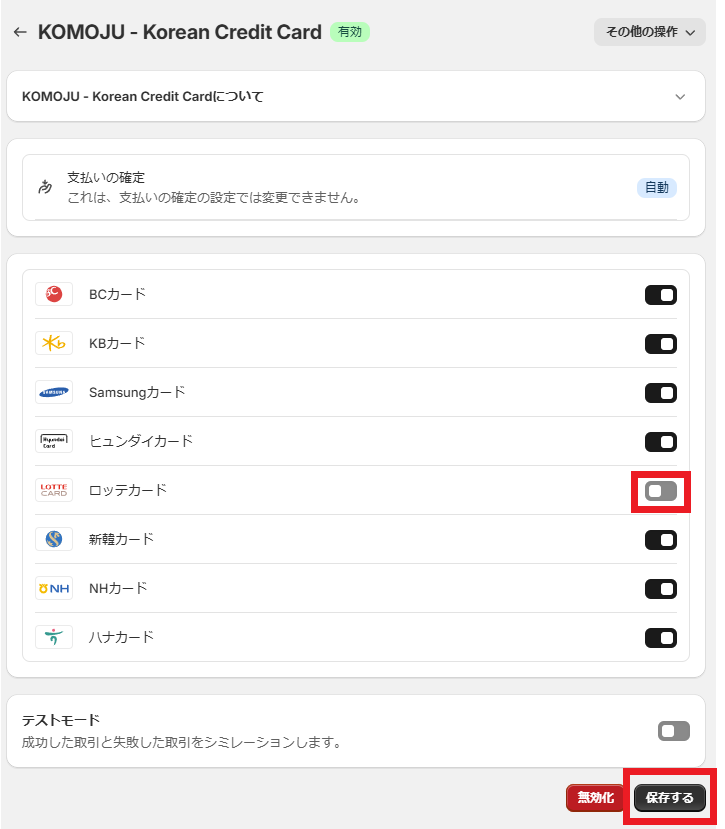Click the red 無効化 button
The image size is (725, 829).
(x=595, y=798)
